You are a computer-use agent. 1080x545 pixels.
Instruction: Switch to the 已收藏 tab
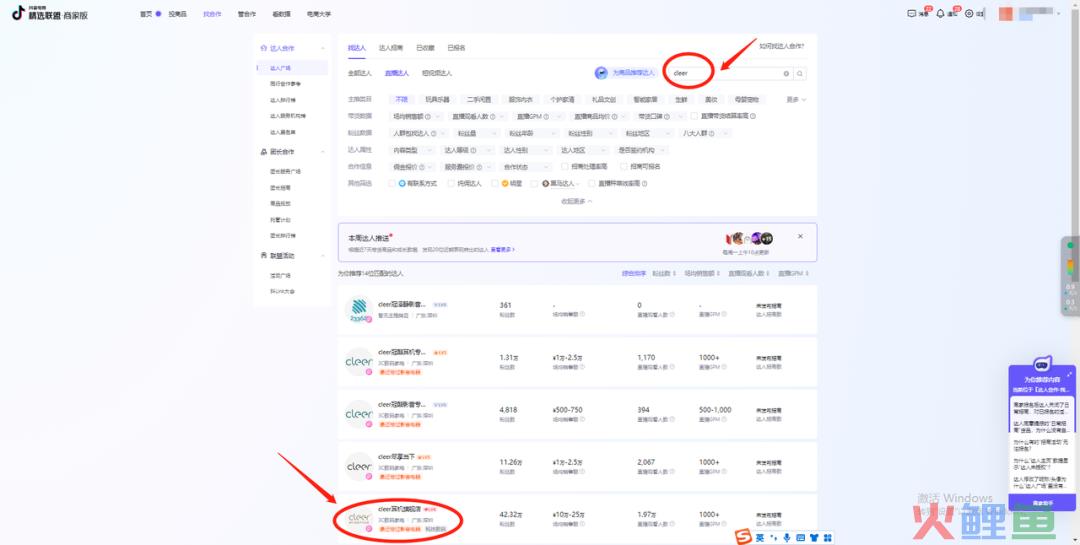425,48
